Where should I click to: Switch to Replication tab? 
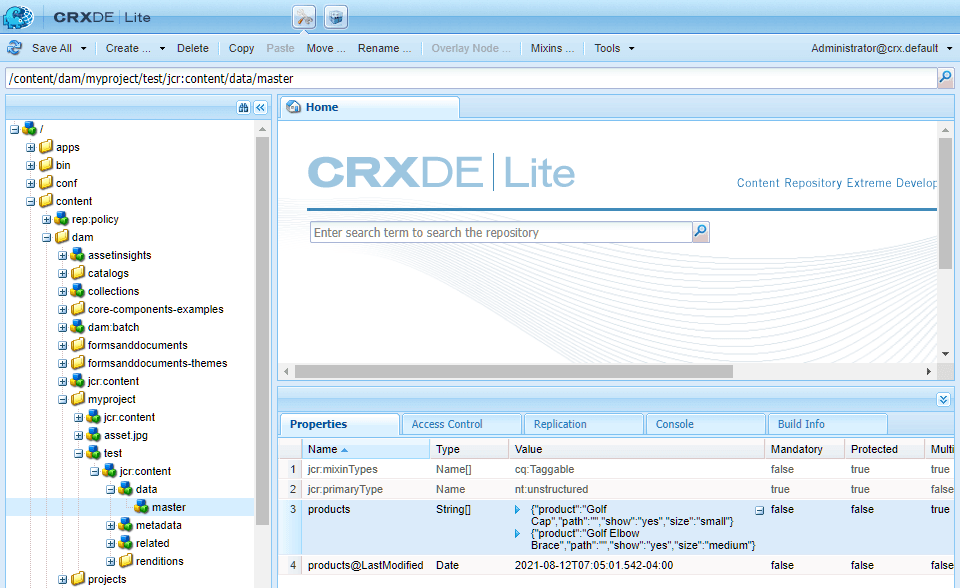point(584,424)
